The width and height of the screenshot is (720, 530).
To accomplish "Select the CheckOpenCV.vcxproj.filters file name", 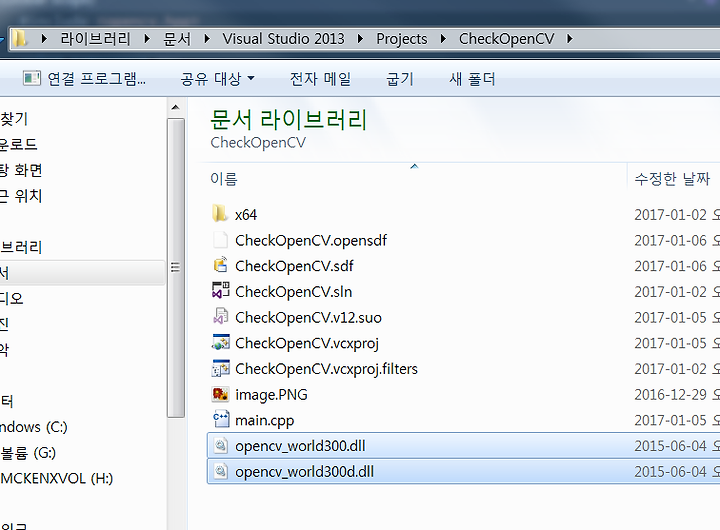I will [x=326, y=369].
